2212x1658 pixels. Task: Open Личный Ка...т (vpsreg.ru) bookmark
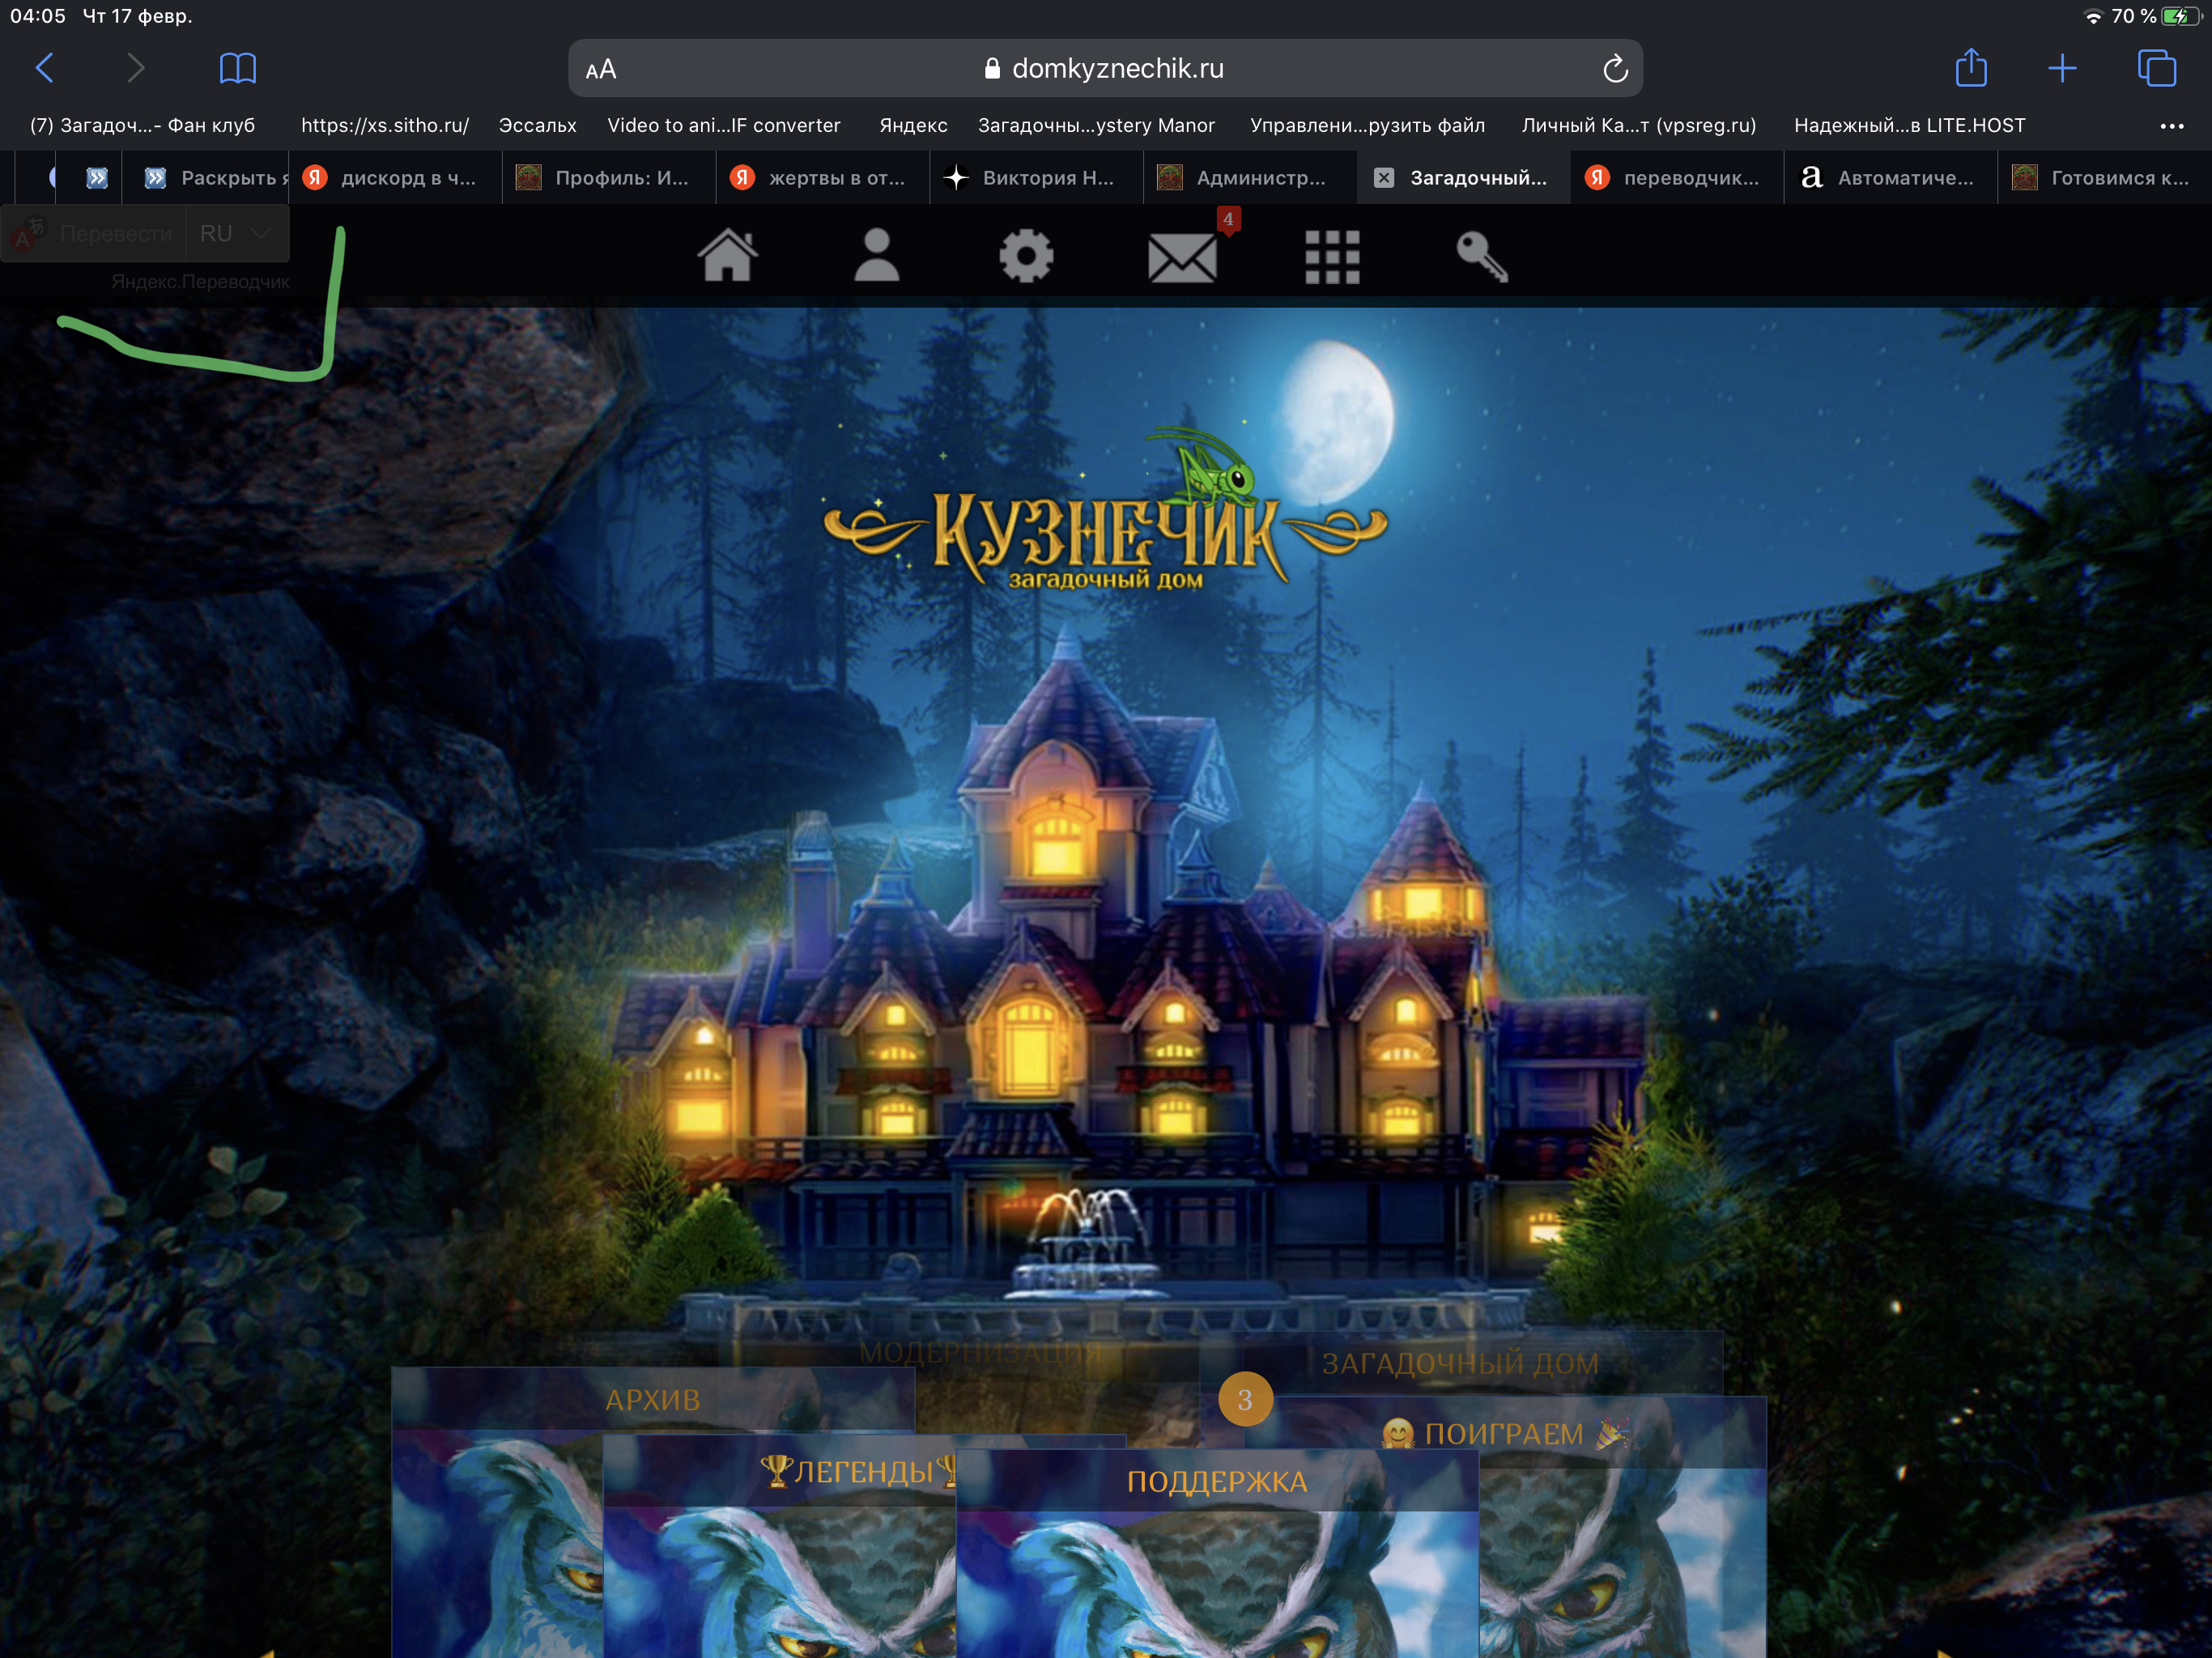click(x=1638, y=126)
